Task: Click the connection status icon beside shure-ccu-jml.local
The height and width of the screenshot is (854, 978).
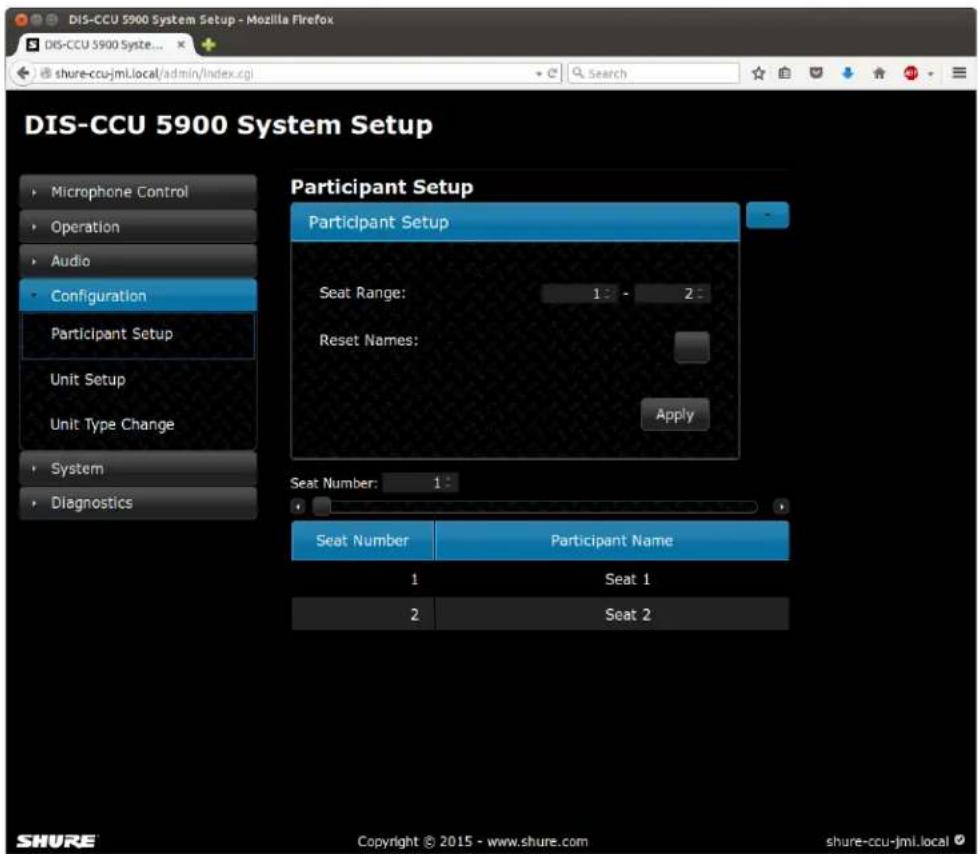Action: pyautogui.click(x=959, y=840)
